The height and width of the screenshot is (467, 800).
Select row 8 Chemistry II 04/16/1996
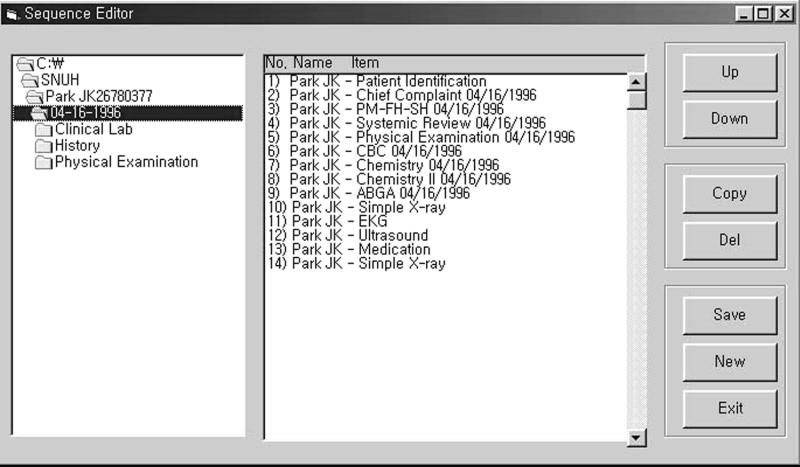click(389, 180)
